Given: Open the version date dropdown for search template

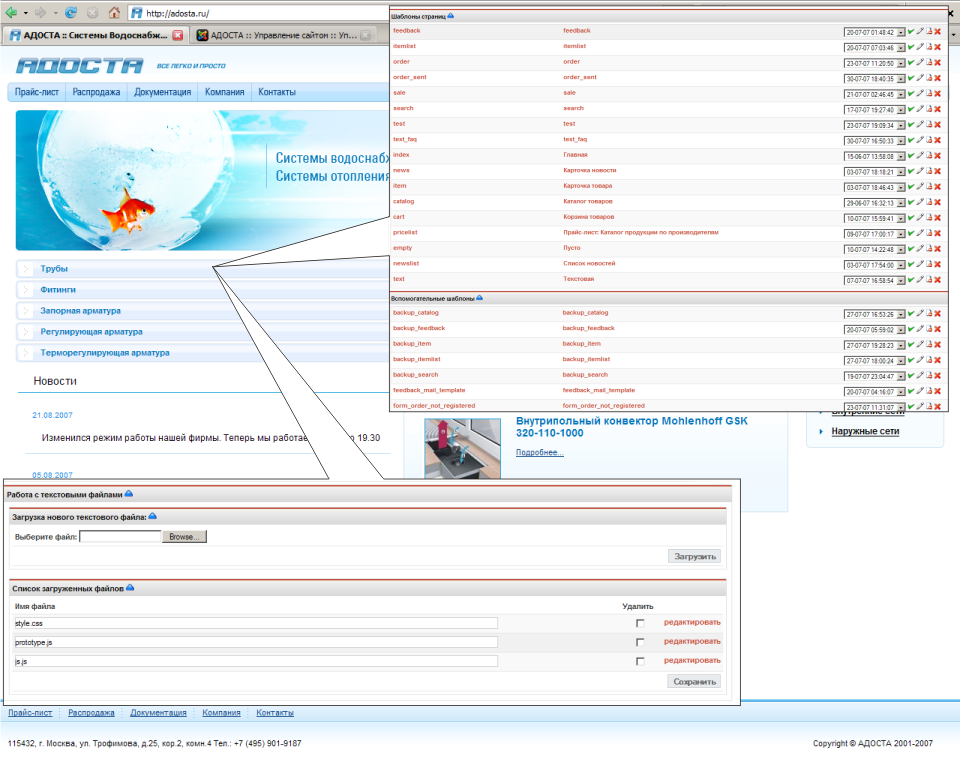Looking at the screenshot, I should (x=901, y=110).
